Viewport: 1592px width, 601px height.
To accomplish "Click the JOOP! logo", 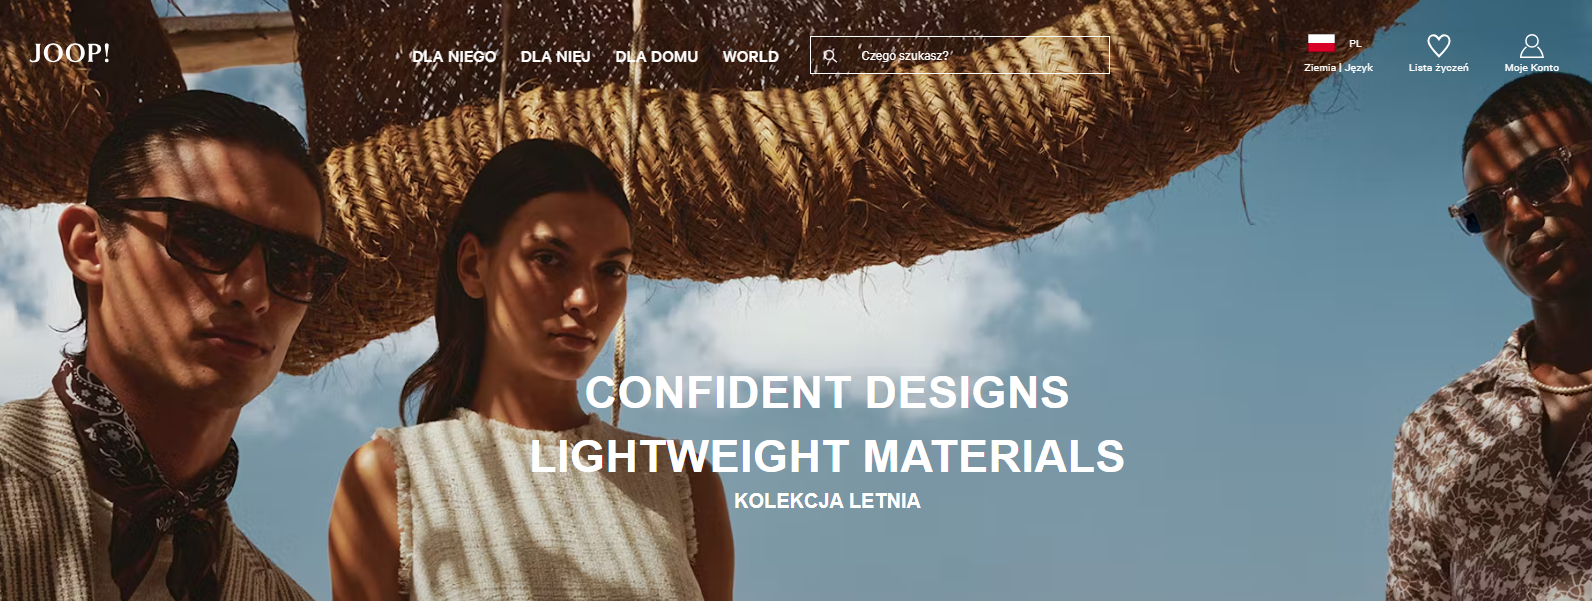I will click(70, 53).
